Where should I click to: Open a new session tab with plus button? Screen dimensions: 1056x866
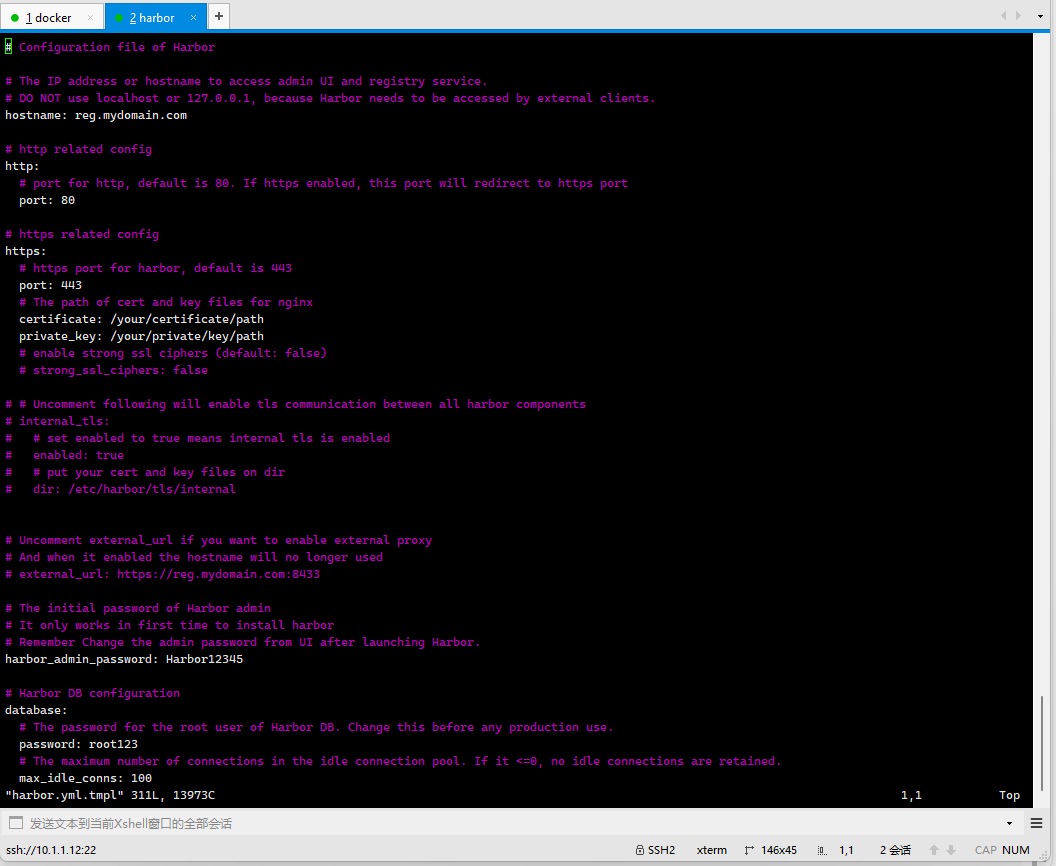(x=219, y=16)
